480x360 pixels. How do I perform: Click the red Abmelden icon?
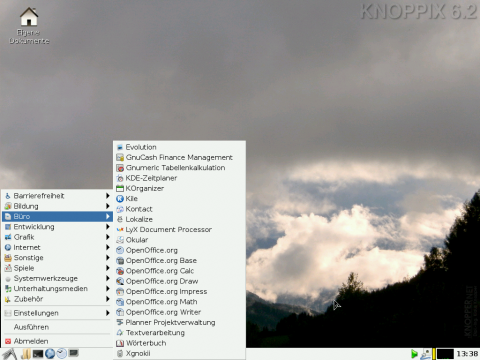8,341
